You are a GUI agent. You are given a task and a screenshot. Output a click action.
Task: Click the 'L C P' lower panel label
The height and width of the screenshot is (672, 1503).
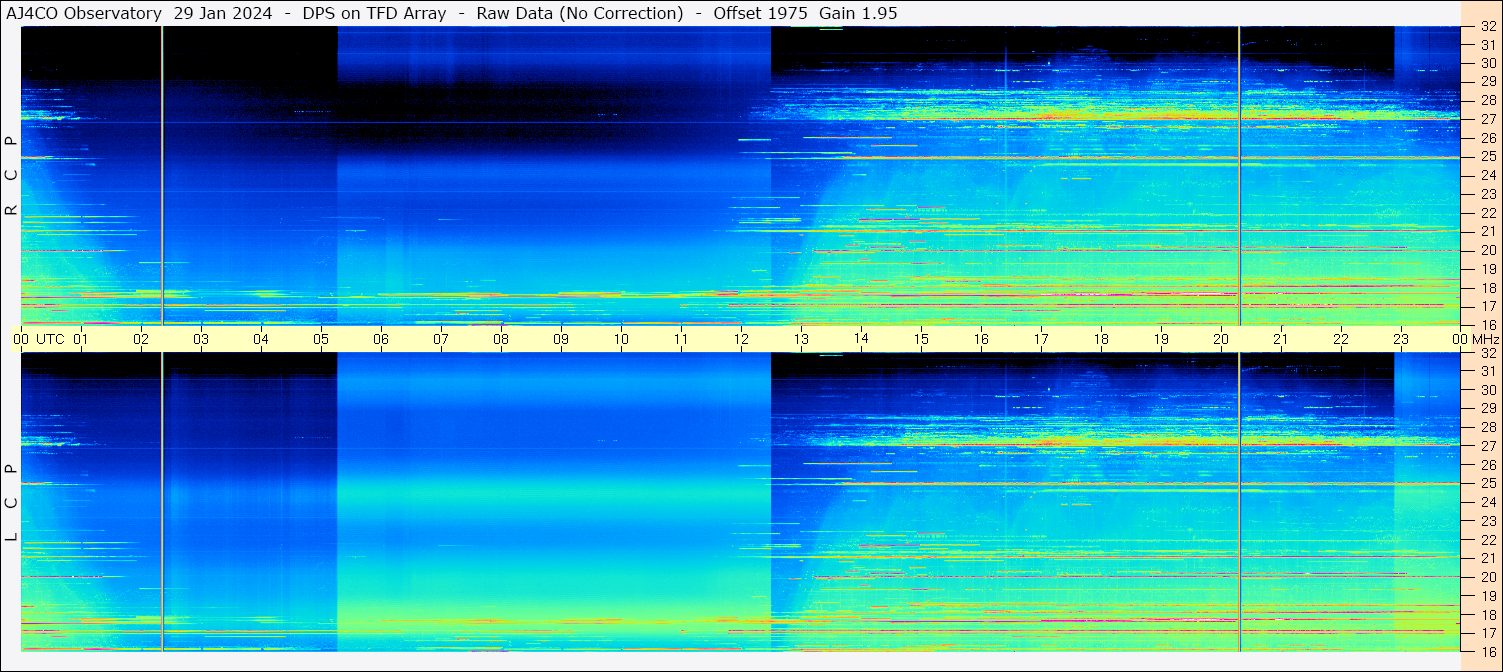click(11, 503)
